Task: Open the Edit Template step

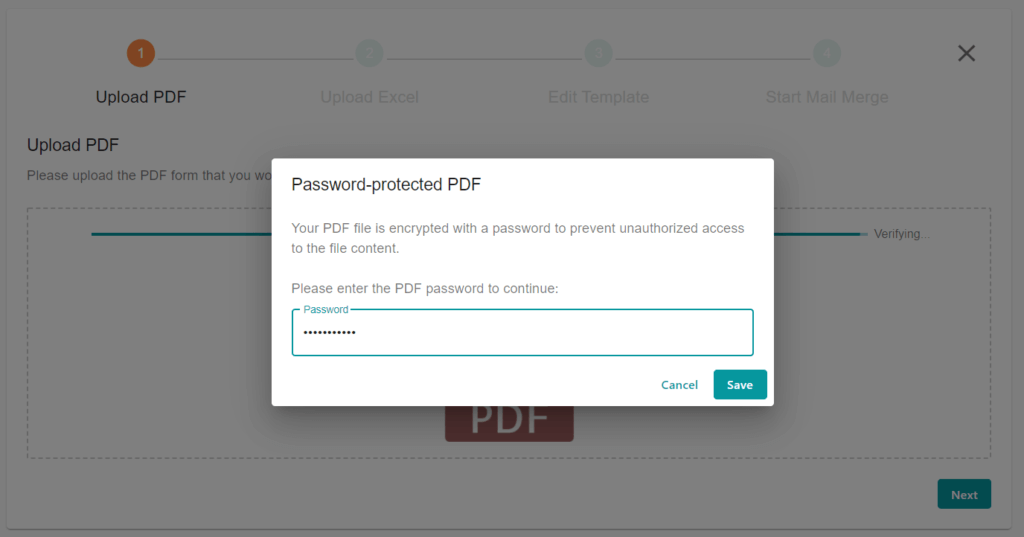Action: click(x=598, y=97)
